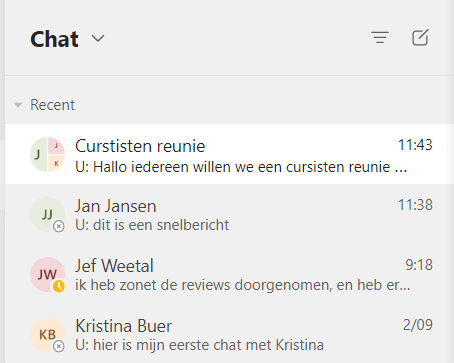Open the Jef Weetal conversation
This screenshot has height=363, width=454.
click(x=229, y=274)
